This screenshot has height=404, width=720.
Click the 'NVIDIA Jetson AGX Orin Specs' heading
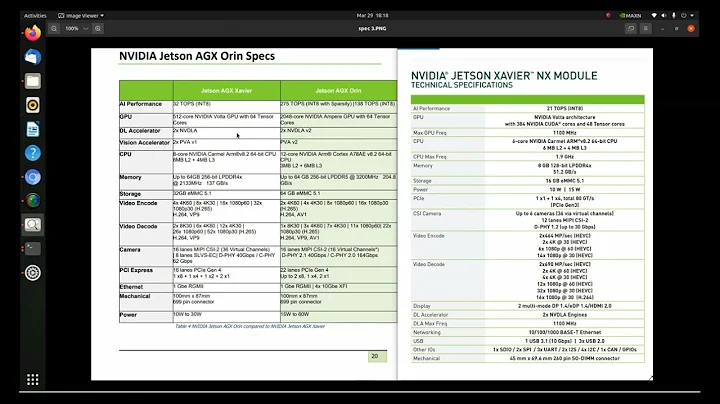pos(197,56)
